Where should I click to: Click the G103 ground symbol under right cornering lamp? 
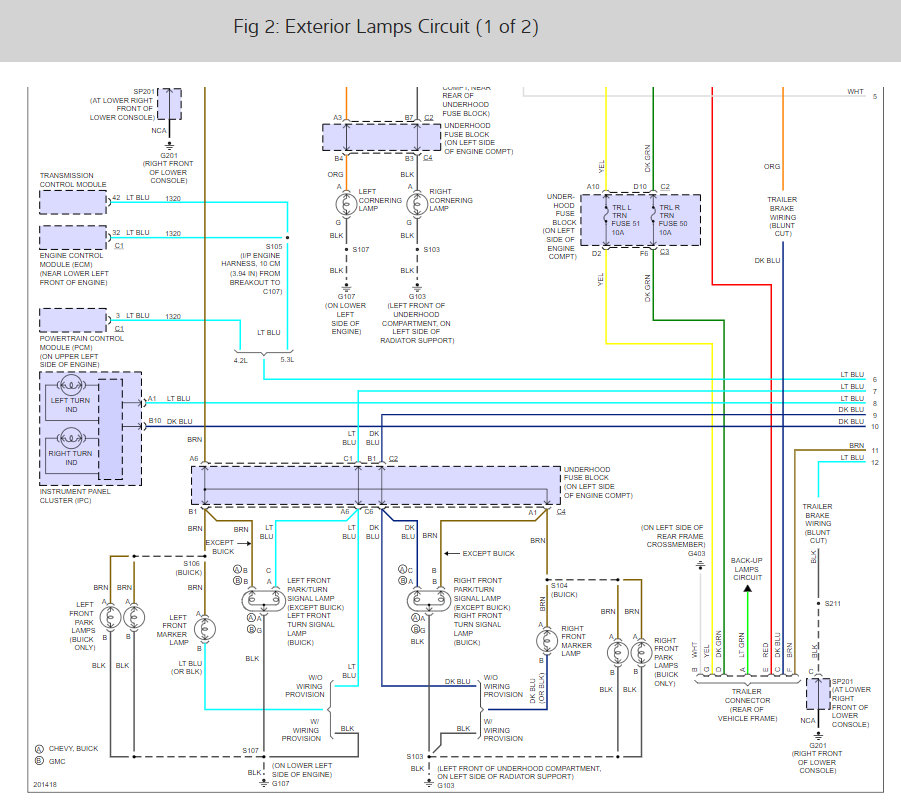point(417,287)
